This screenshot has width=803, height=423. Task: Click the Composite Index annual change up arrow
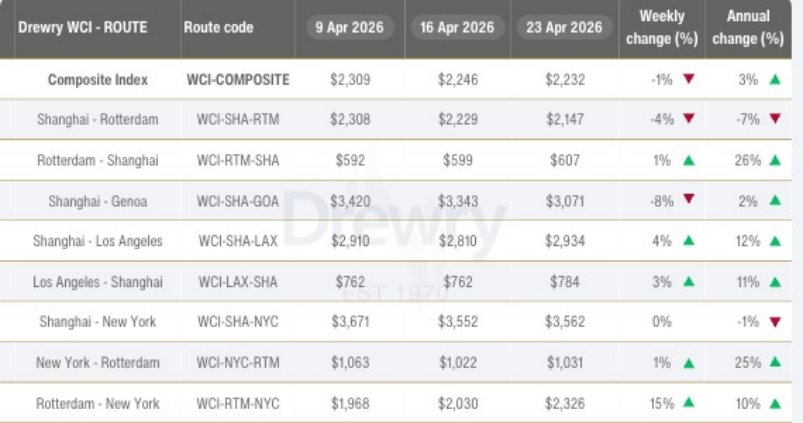click(775, 80)
